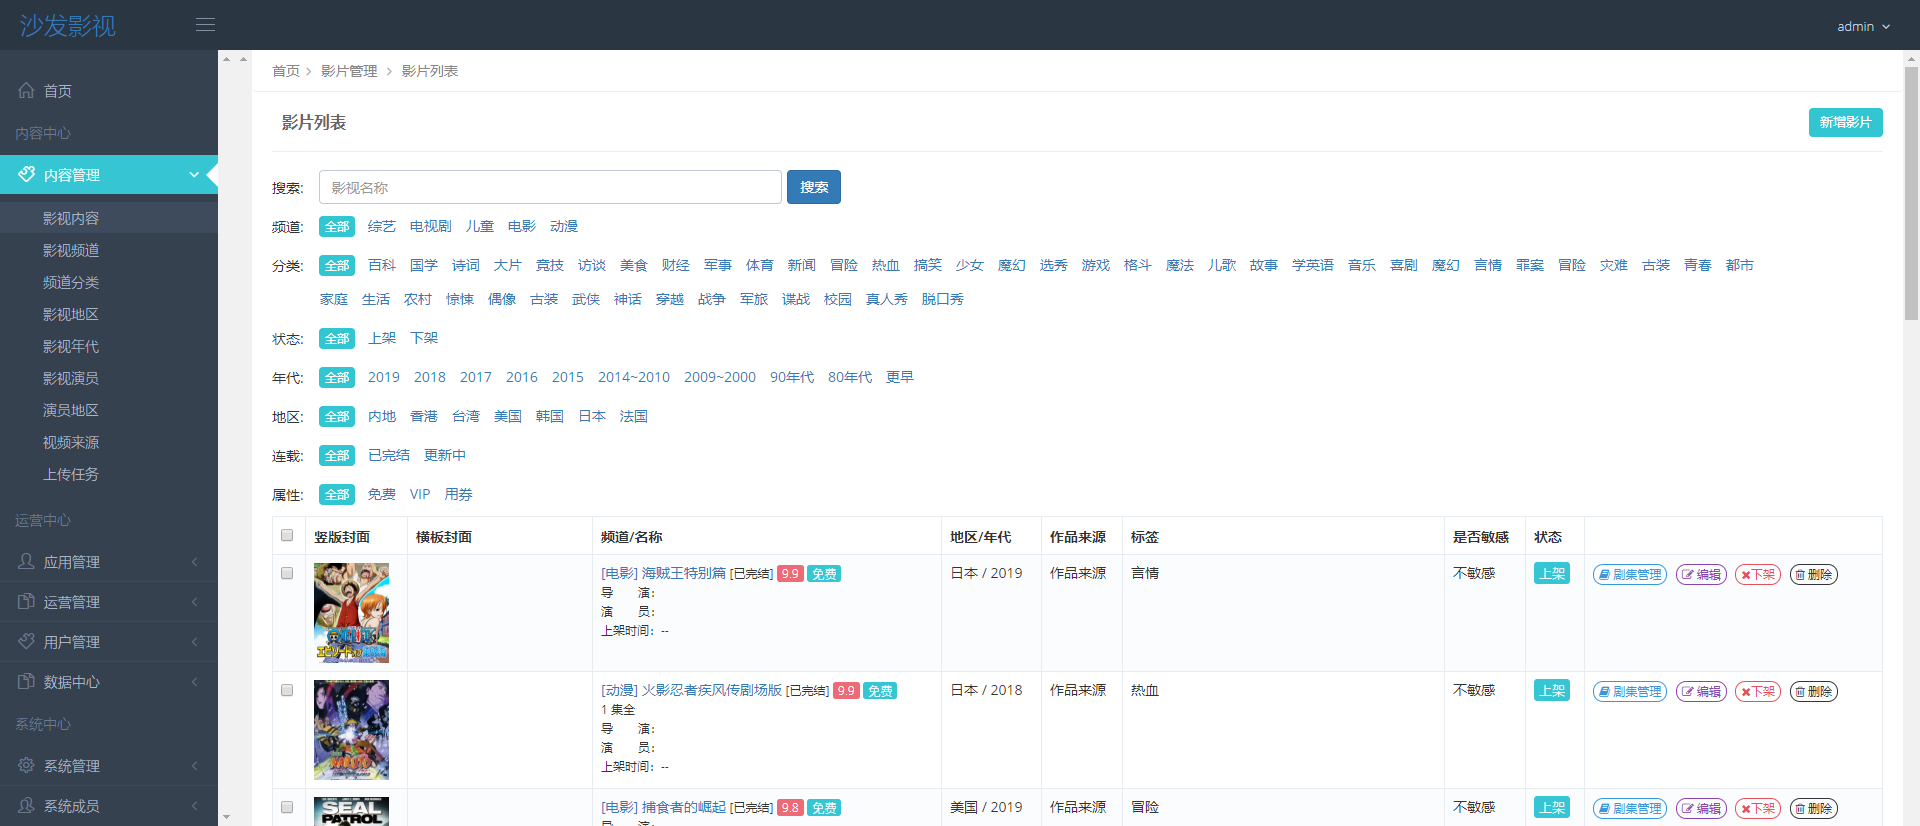Expand the 数据中心 submenu

pyautogui.click(x=194, y=682)
